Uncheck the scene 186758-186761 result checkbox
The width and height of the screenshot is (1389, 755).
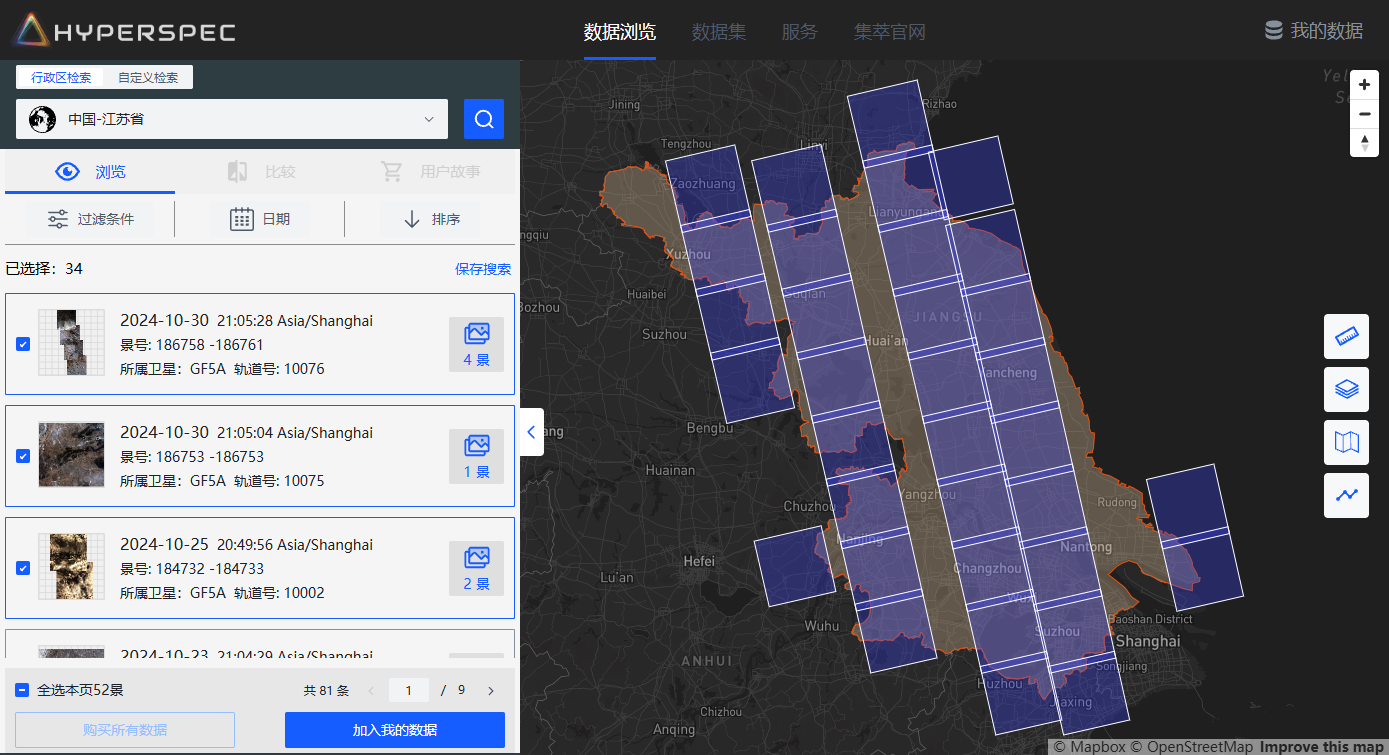(x=23, y=344)
